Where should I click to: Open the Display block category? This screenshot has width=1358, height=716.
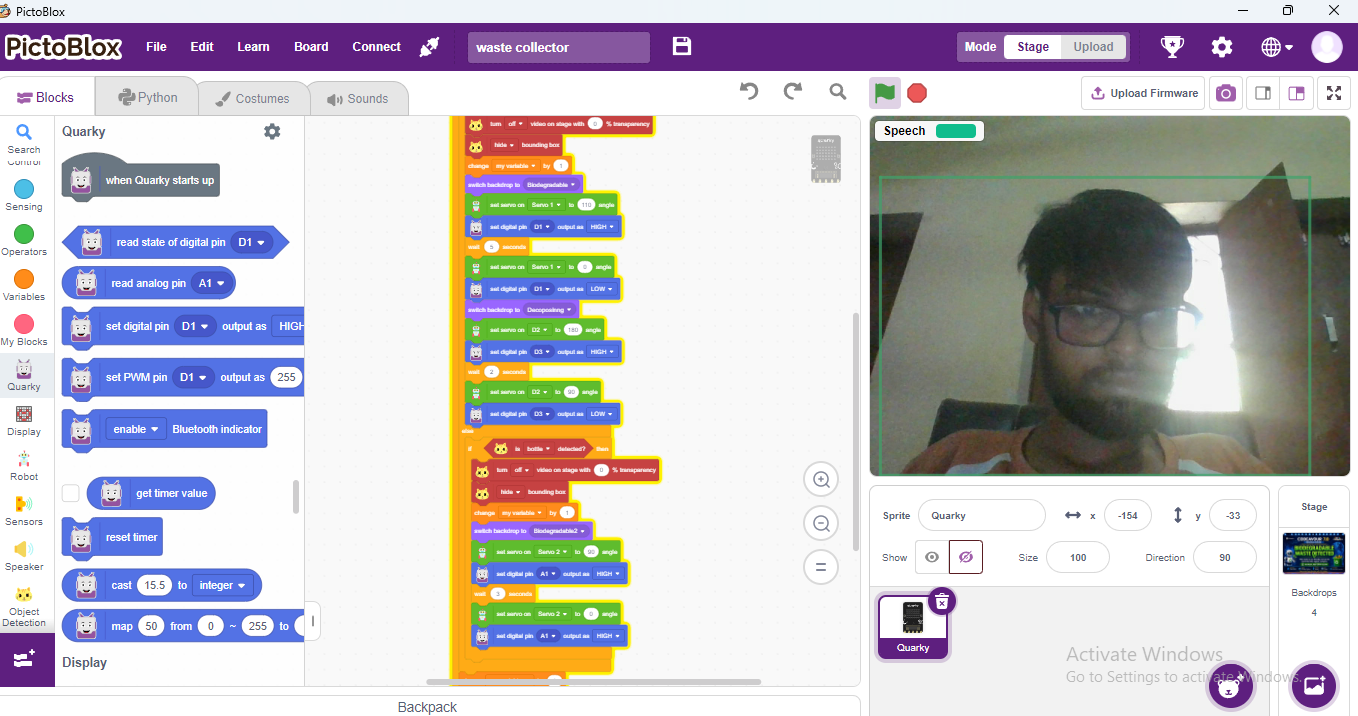(x=24, y=421)
